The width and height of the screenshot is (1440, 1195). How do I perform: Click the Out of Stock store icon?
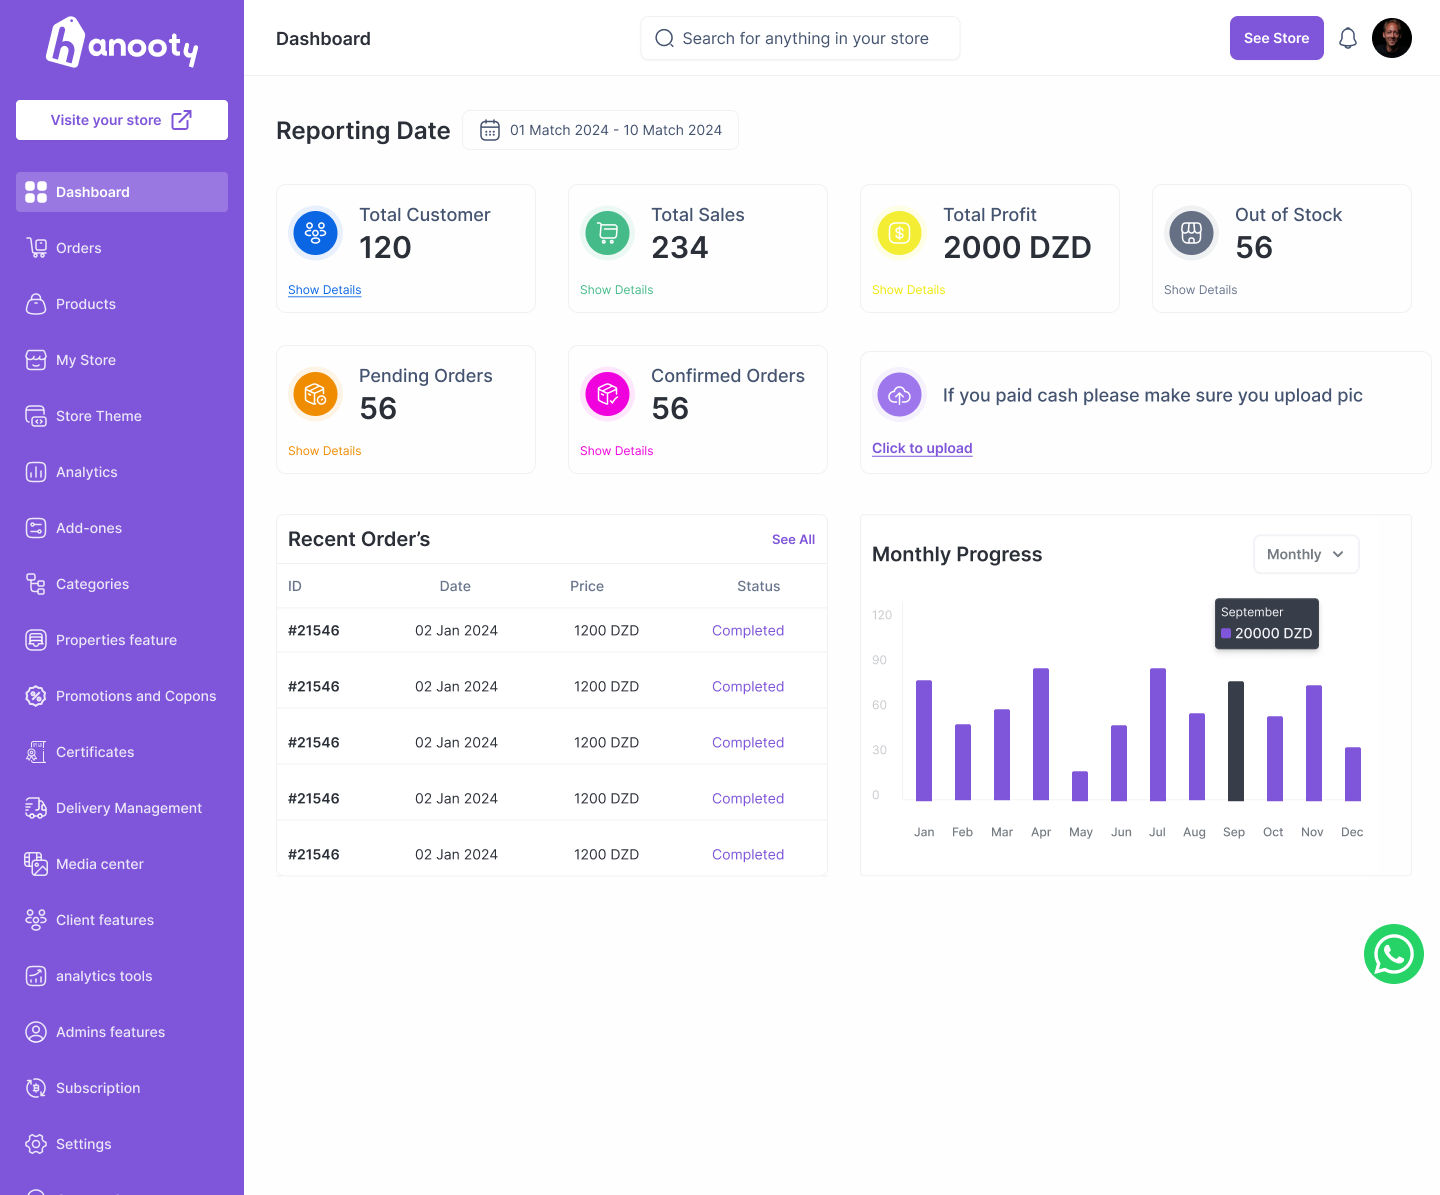1191,233
